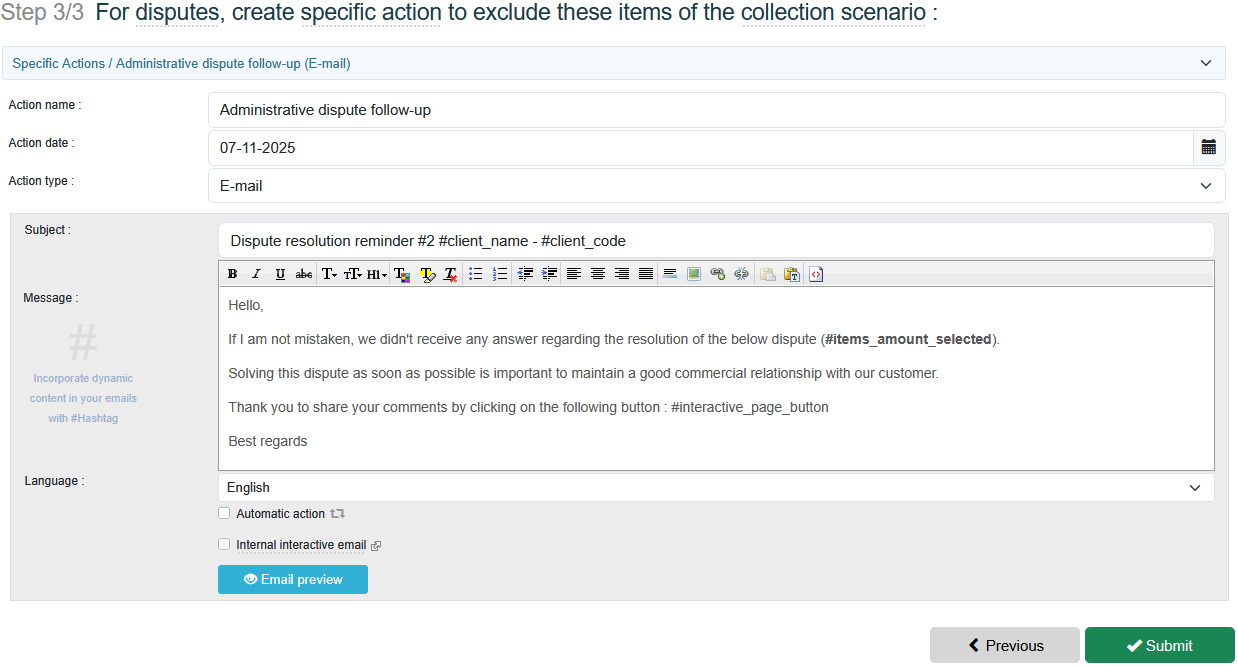Open calendar picker for Action date

pyautogui.click(x=1209, y=148)
